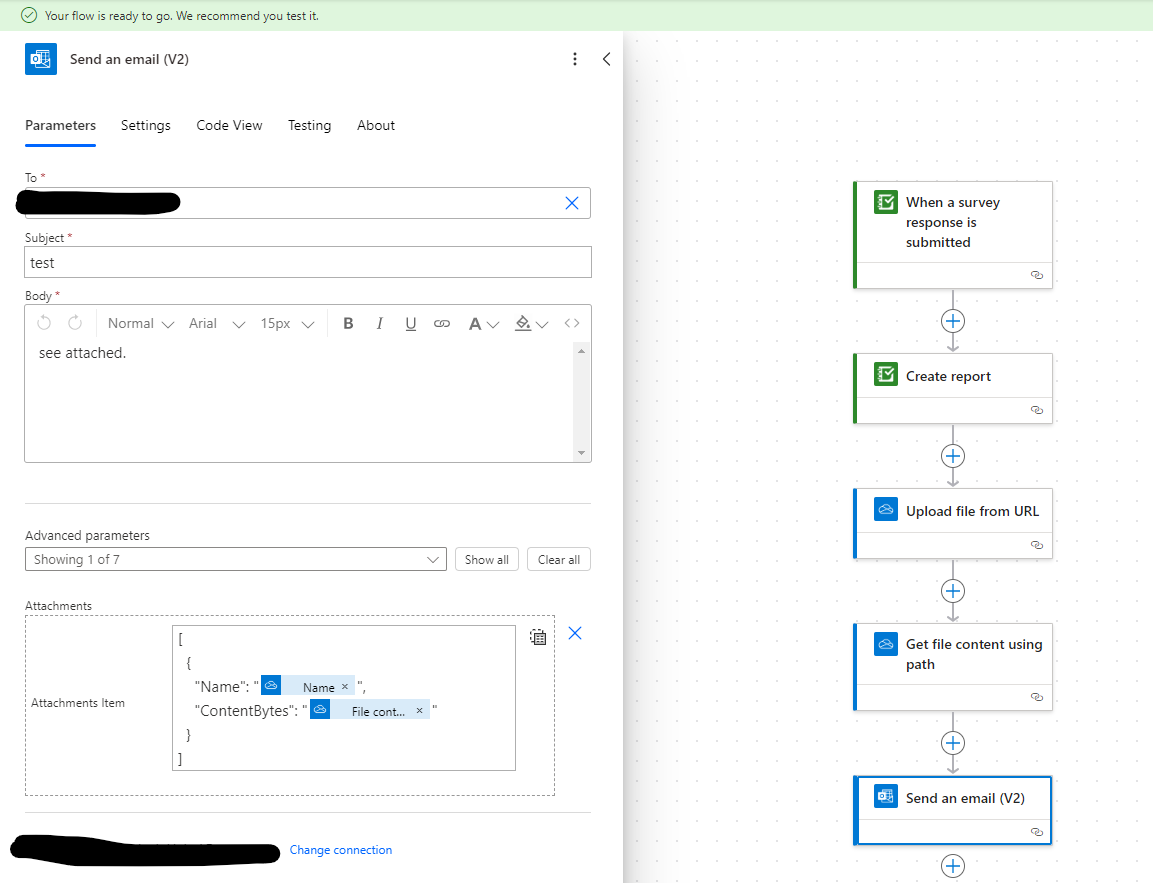Open the Testing tab

pyautogui.click(x=309, y=125)
